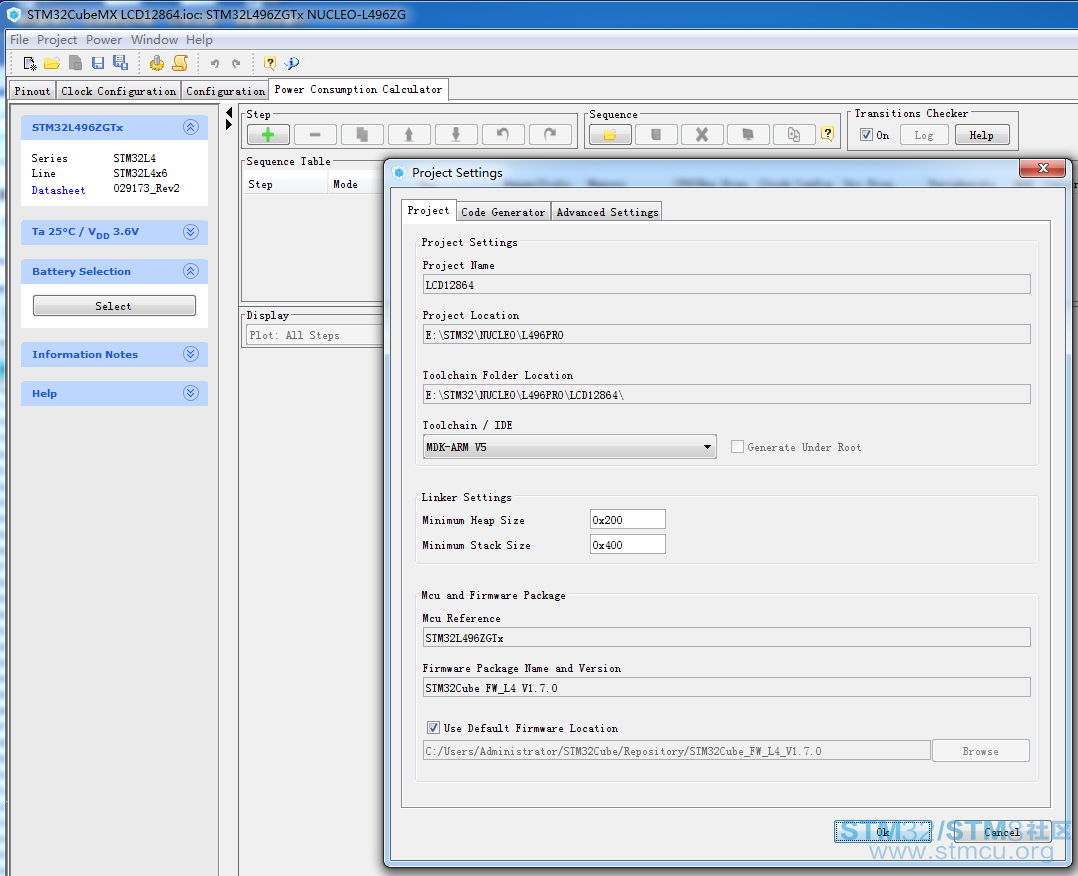Click the Step panel undo button
This screenshot has height=876, width=1078.
(x=503, y=135)
